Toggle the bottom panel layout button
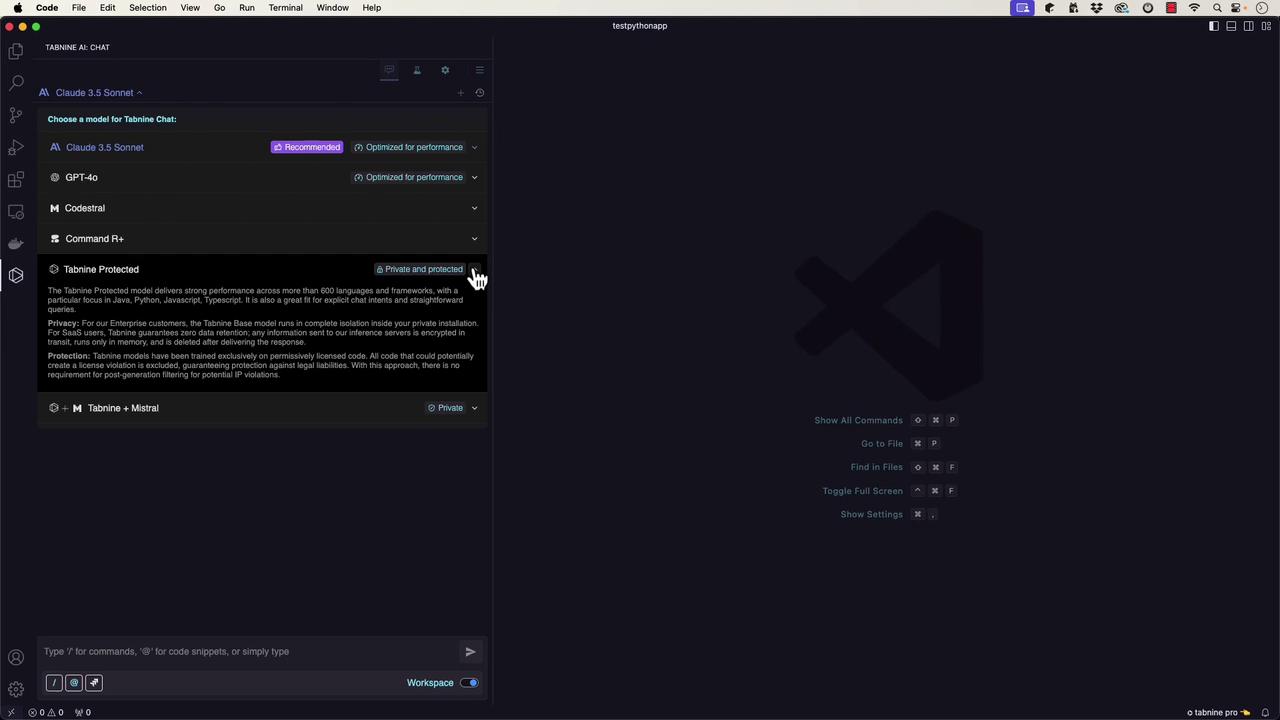Screen dimensions: 1280x720 click(1231, 26)
